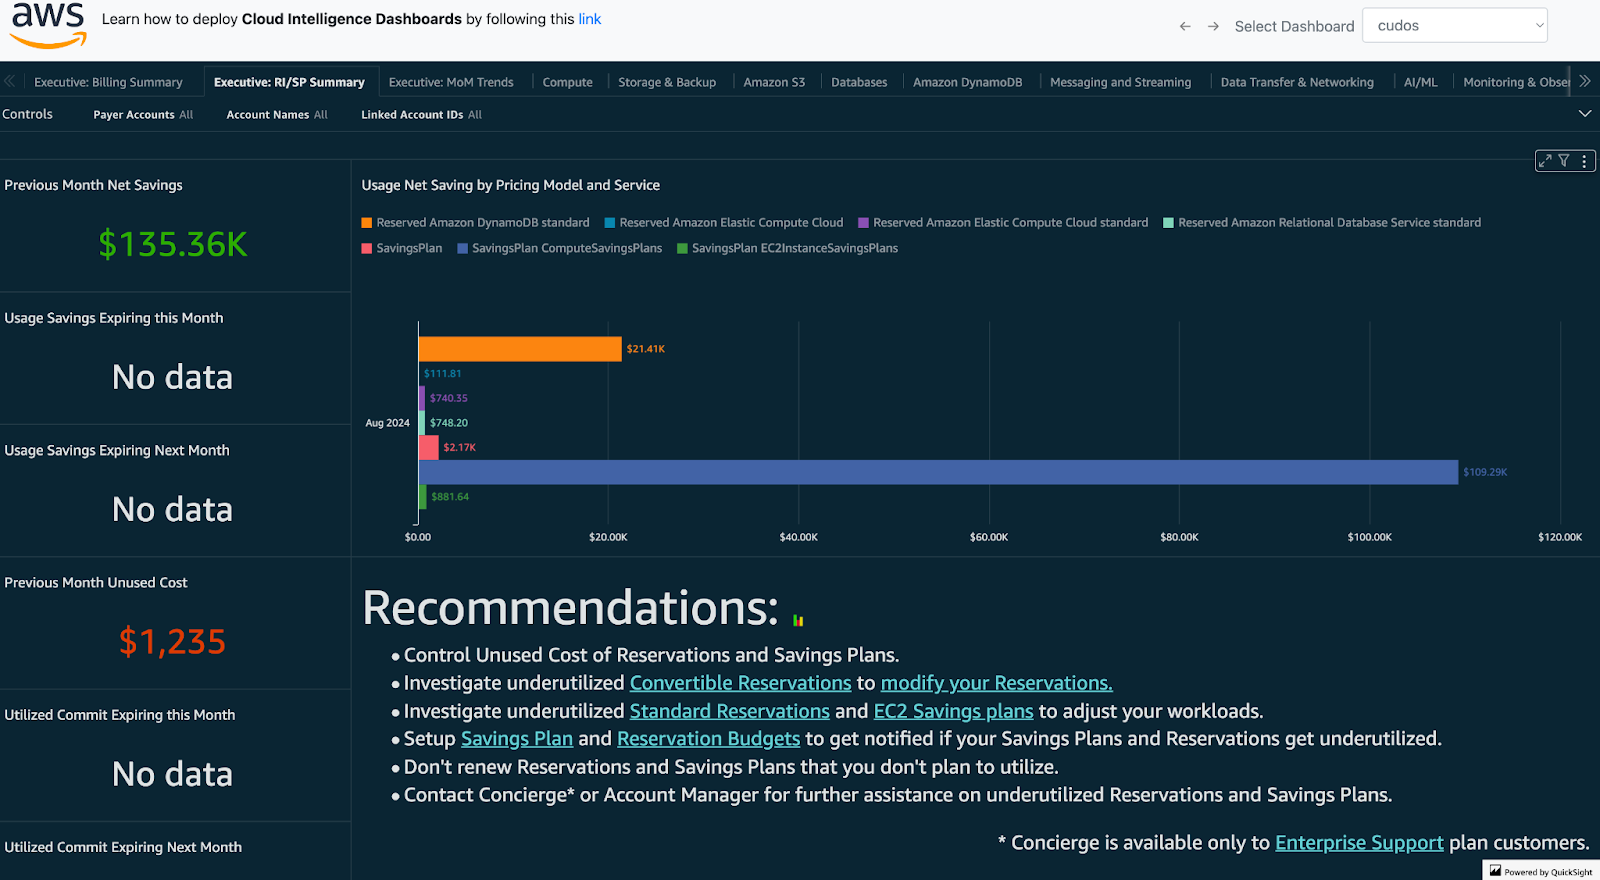The height and width of the screenshot is (880, 1600).
Task: Open the Reservation Budgets link
Action: coord(708,739)
